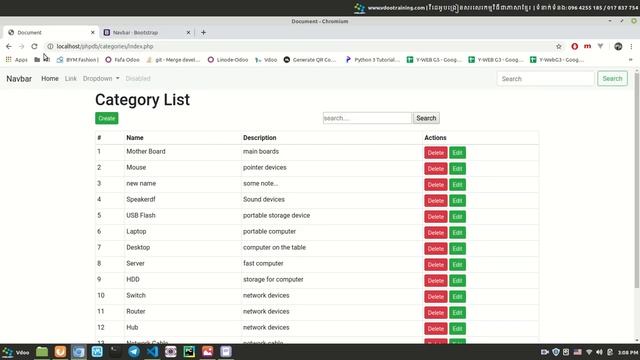640x360 pixels.
Task: Open the red Opera-style extension icon
Action: tap(575, 47)
